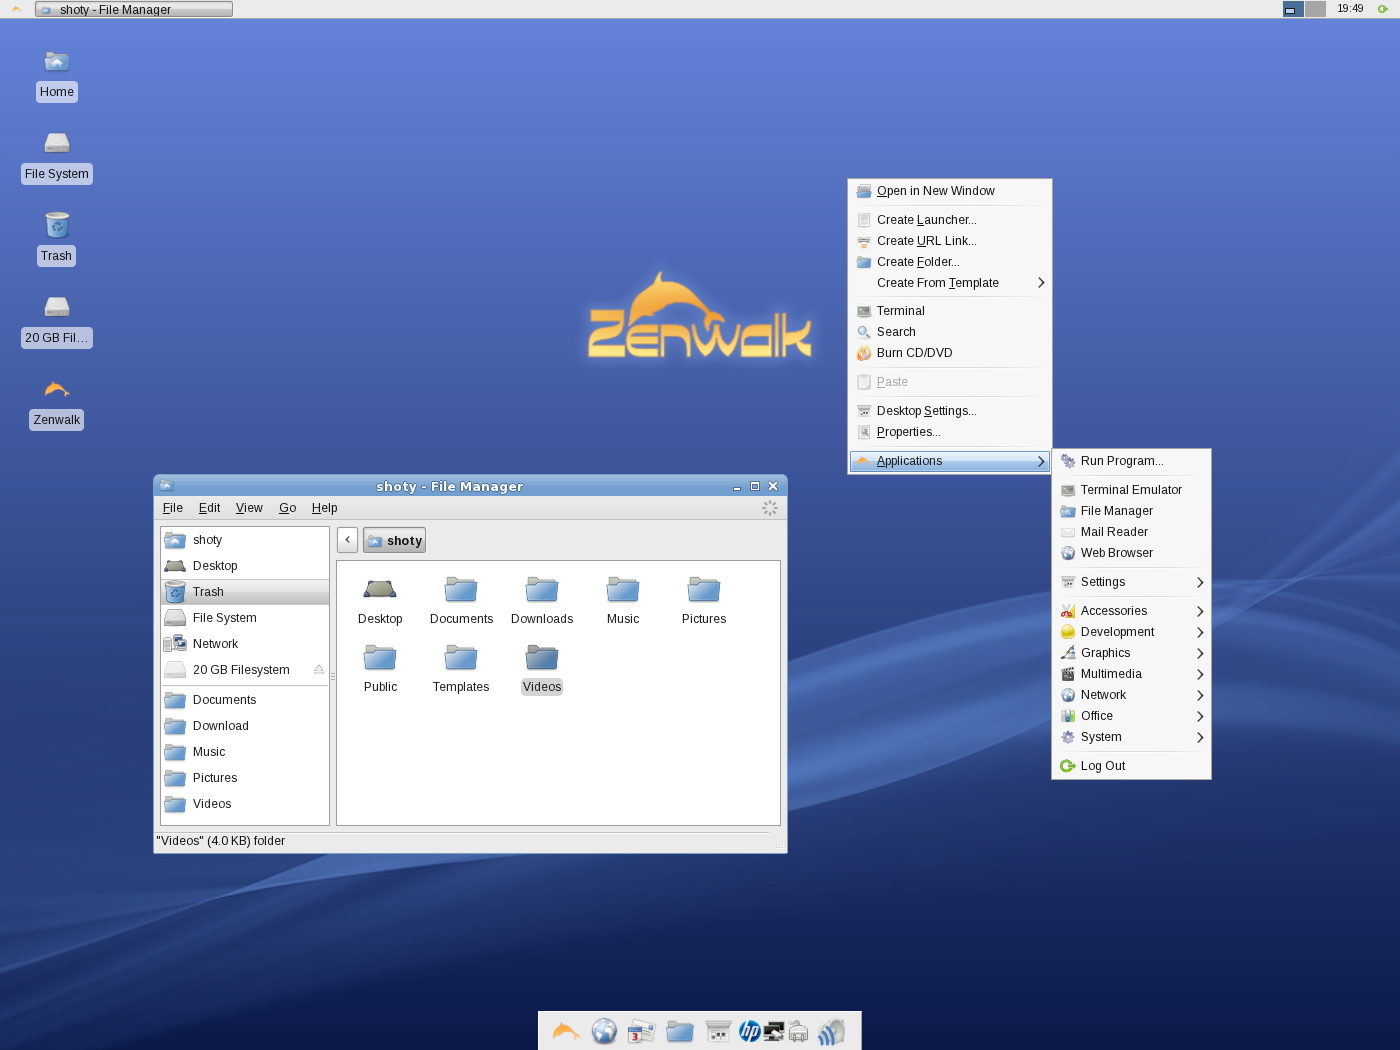
Task: Open the audio volume icon in the dock
Action: point(830,1030)
